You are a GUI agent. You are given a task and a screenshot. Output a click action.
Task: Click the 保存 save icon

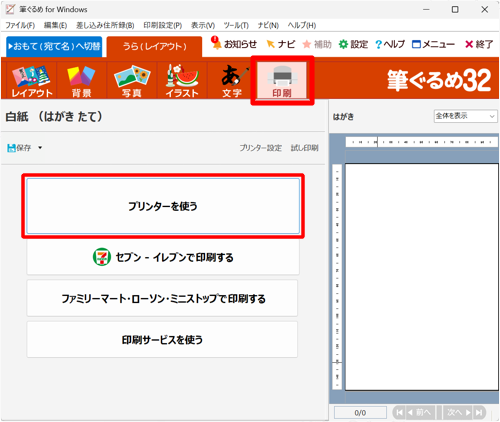tap(19, 148)
